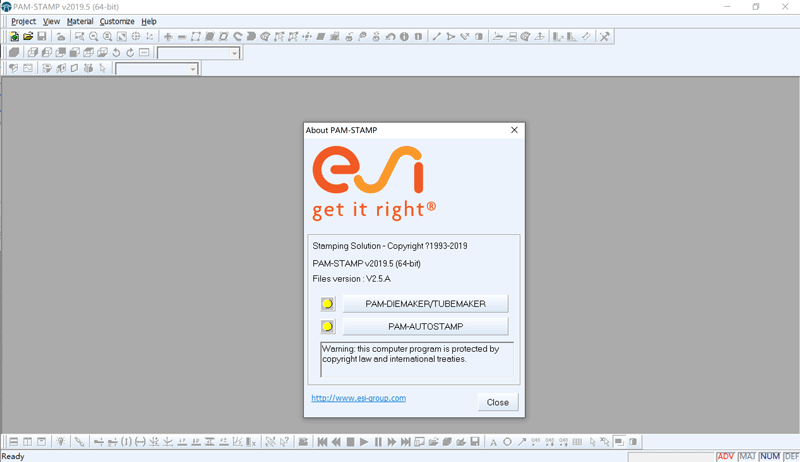Toggle the PAM-DIEMAKER/TUBEMAKER yellow indicator
The width and height of the screenshot is (800, 462).
pyautogui.click(x=328, y=304)
